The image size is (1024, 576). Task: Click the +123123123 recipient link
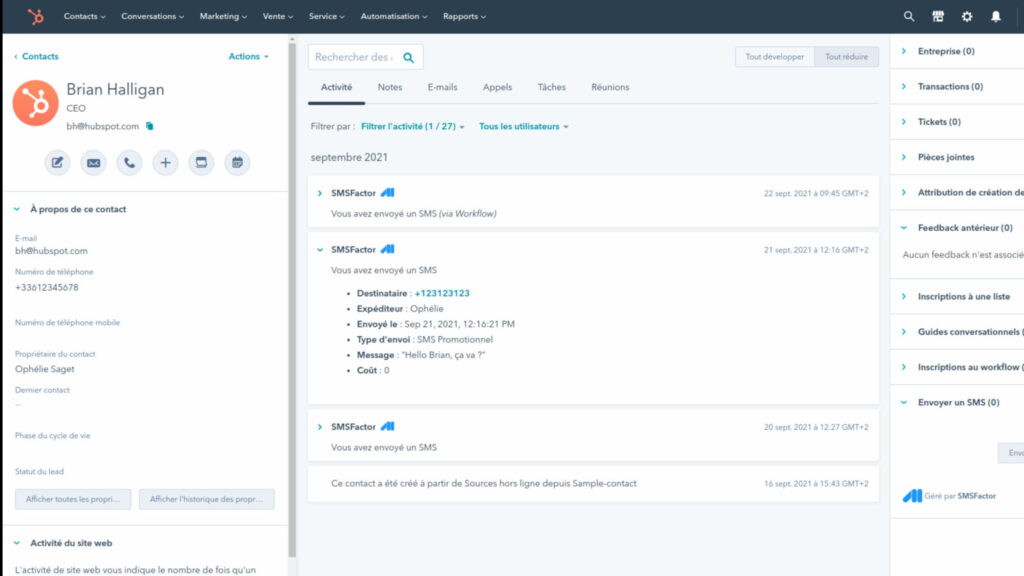pyautogui.click(x=442, y=293)
